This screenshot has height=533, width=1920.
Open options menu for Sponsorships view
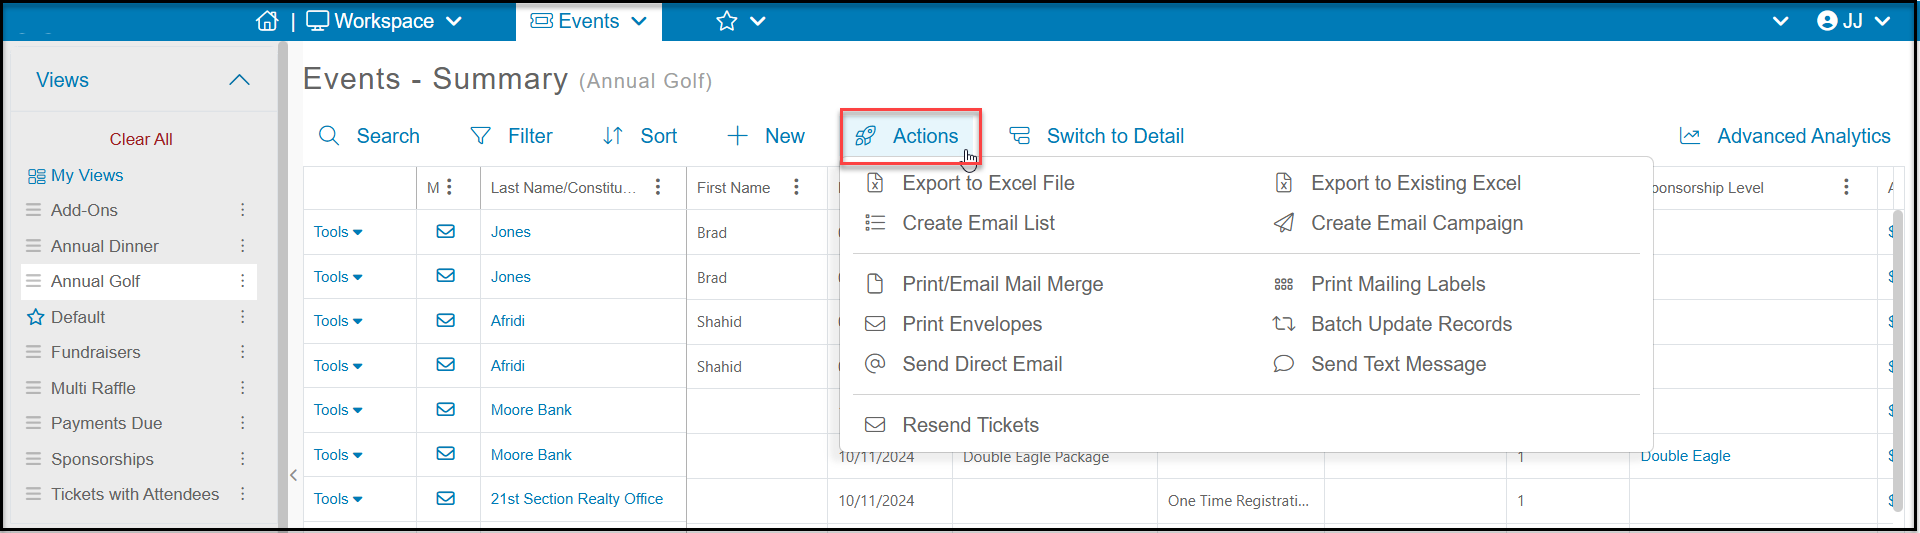(x=242, y=459)
